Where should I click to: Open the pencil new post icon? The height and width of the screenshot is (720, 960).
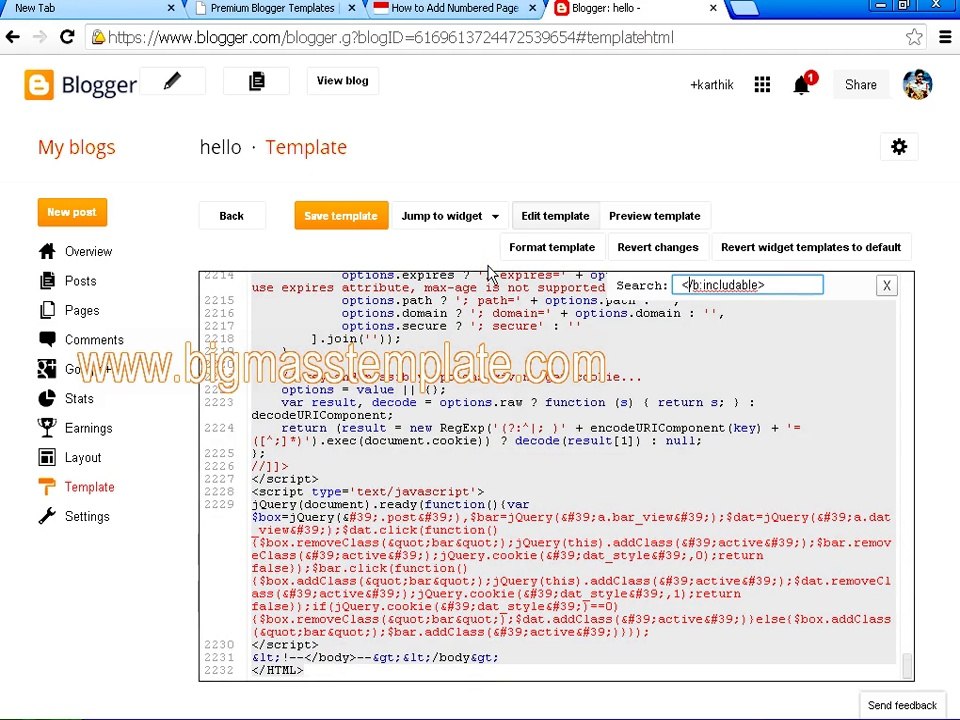tap(173, 81)
